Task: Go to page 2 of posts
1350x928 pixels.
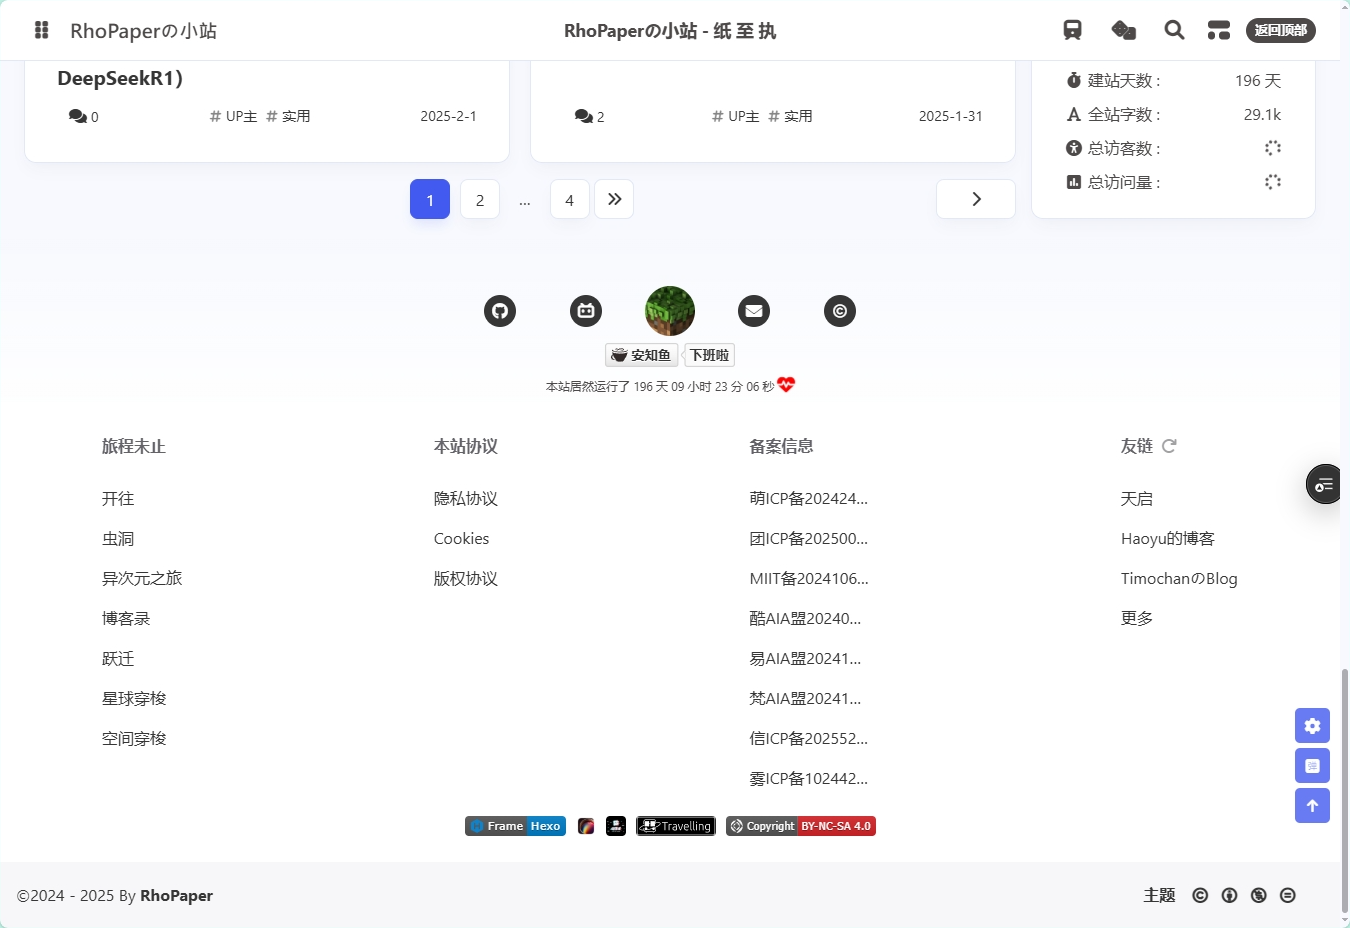Action: coord(480,200)
